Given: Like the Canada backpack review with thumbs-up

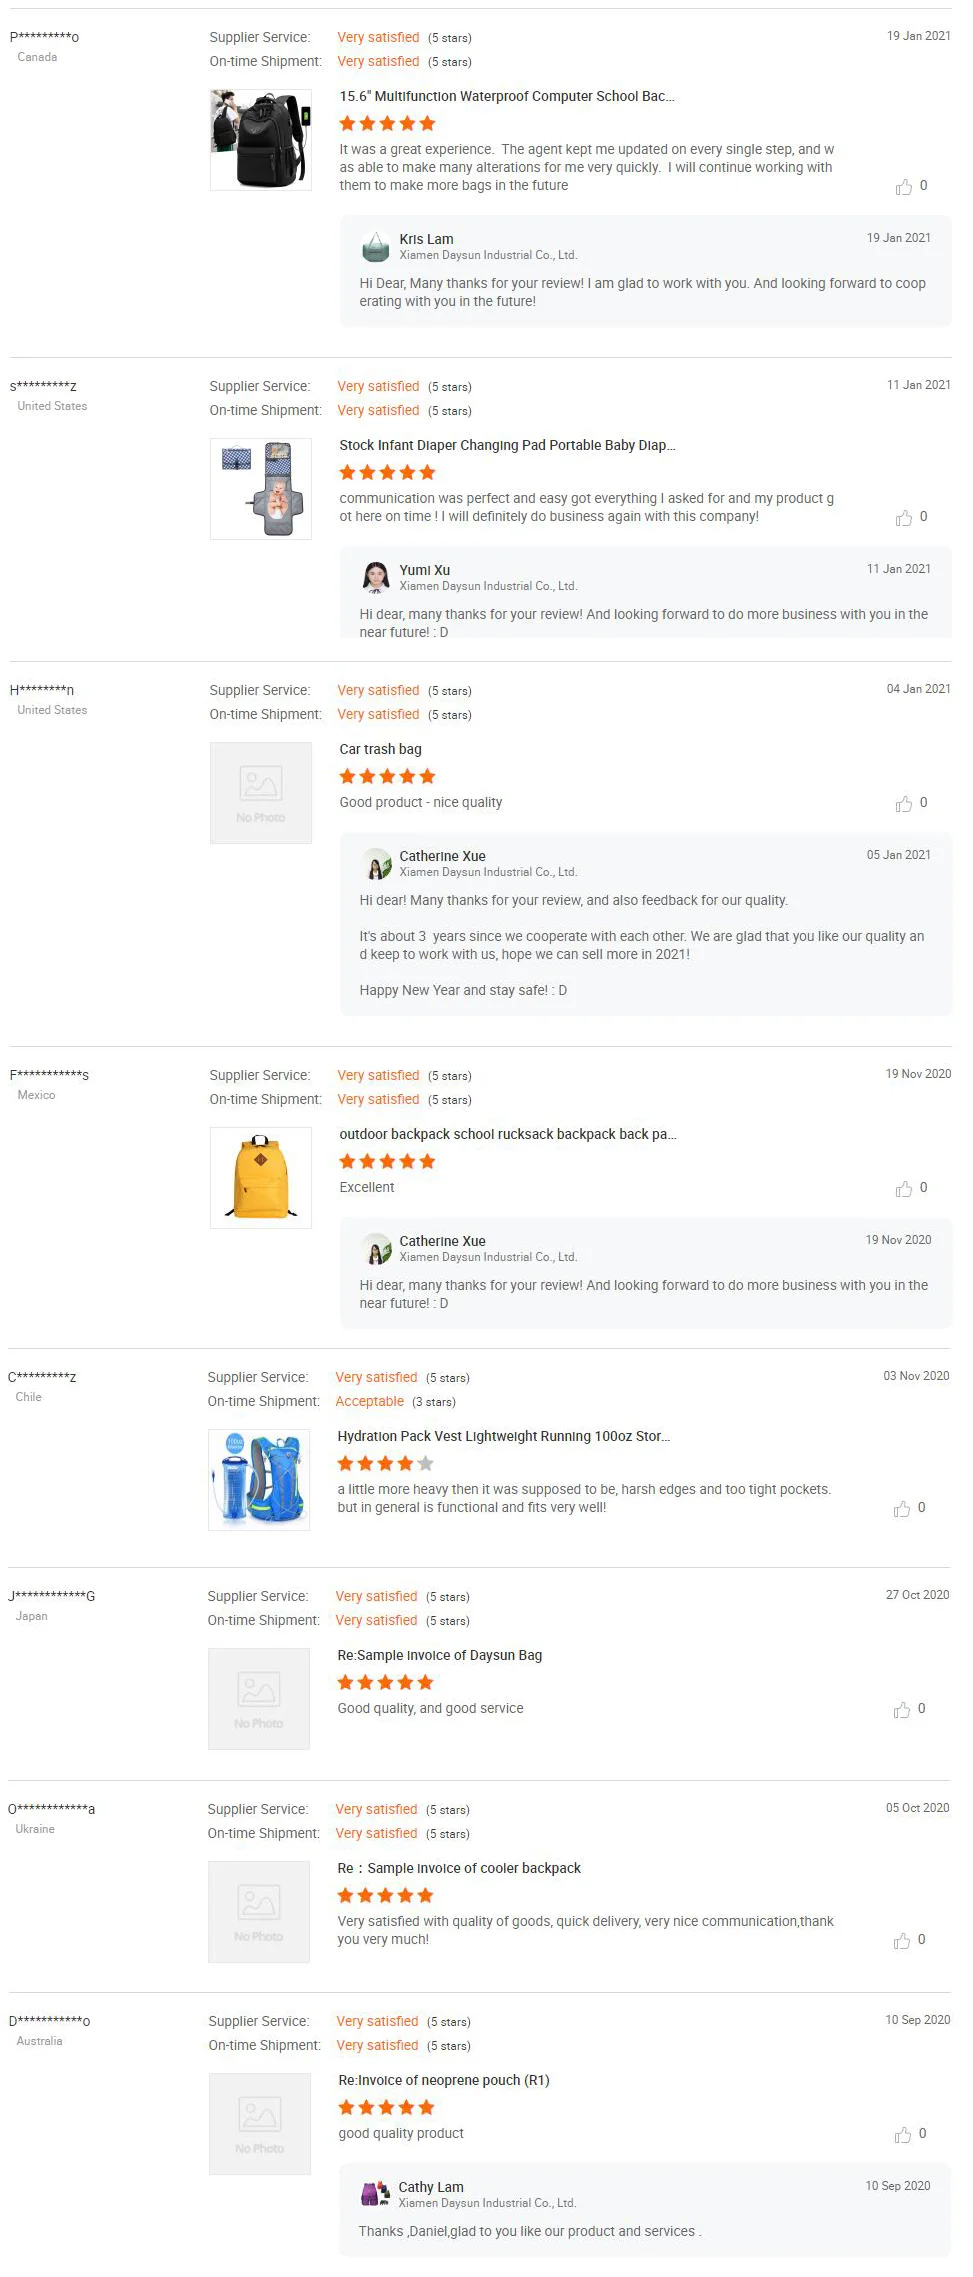Looking at the screenshot, I should (904, 187).
